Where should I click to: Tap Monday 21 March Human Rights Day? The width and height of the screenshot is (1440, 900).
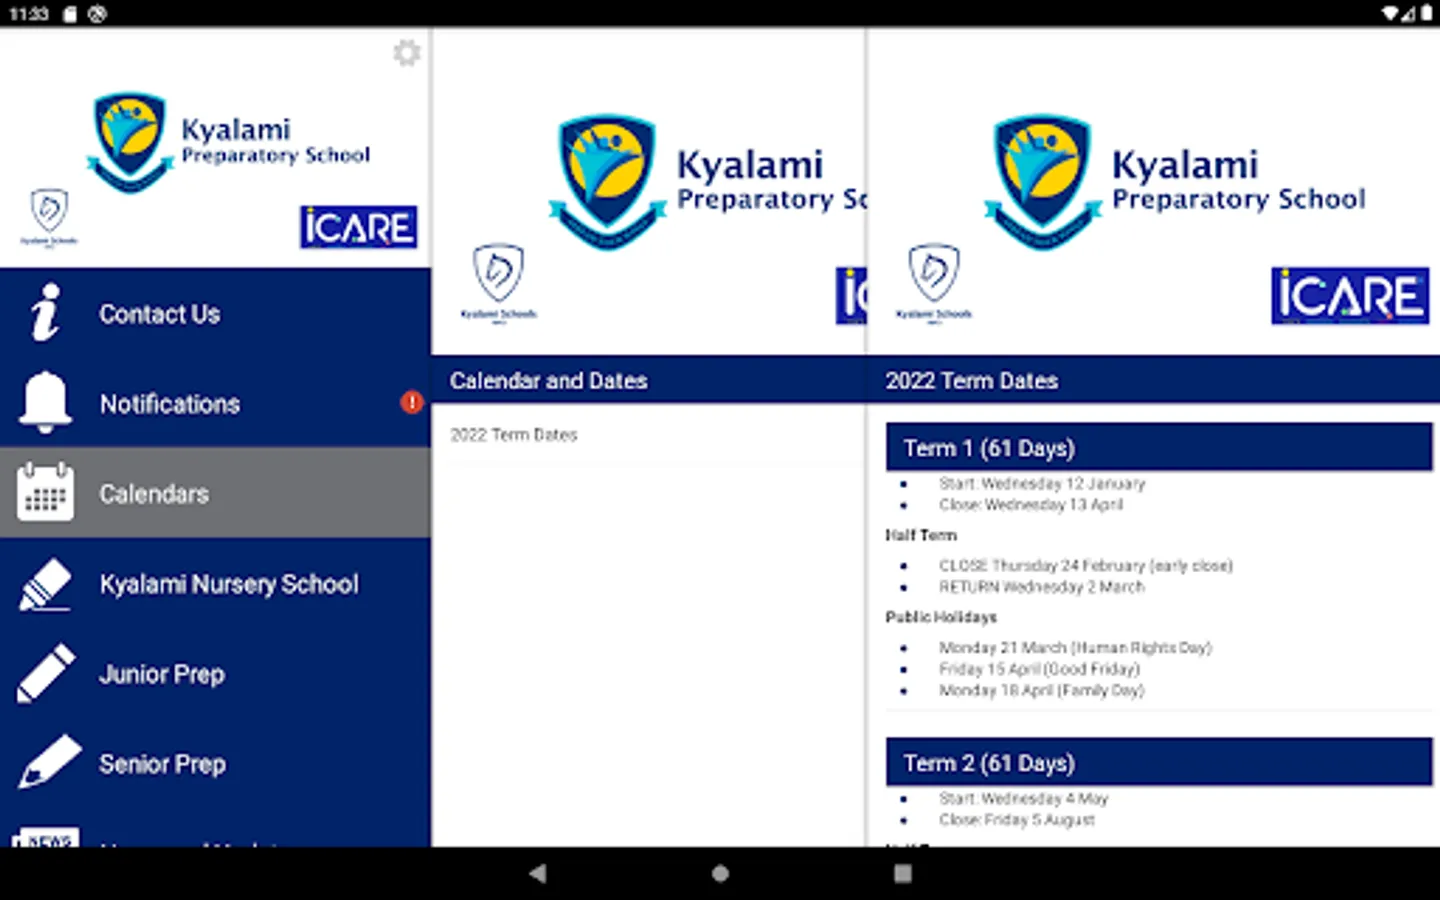[x=1075, y=648]
